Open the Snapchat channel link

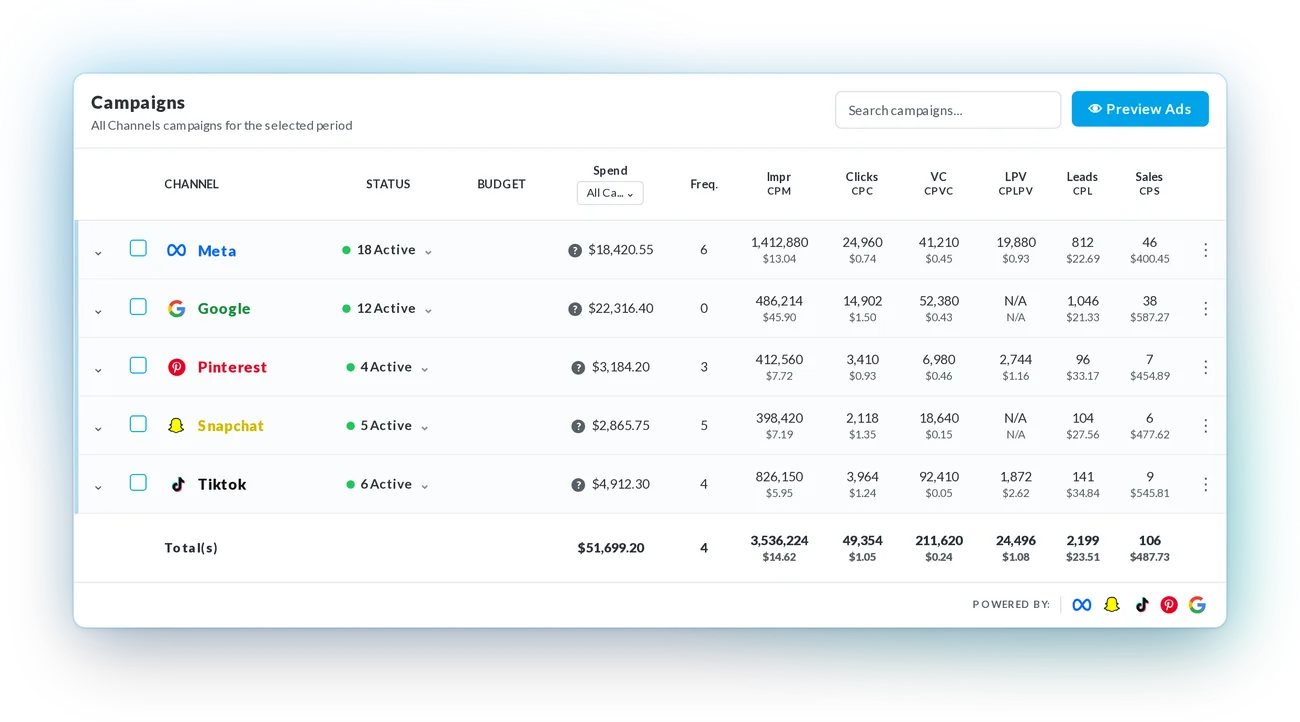(230, 426)
